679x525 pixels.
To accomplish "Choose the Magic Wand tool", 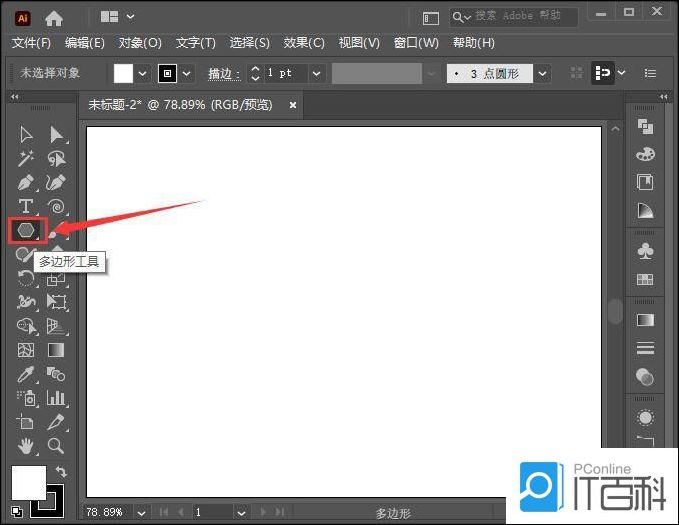I will tap(26, 159).
